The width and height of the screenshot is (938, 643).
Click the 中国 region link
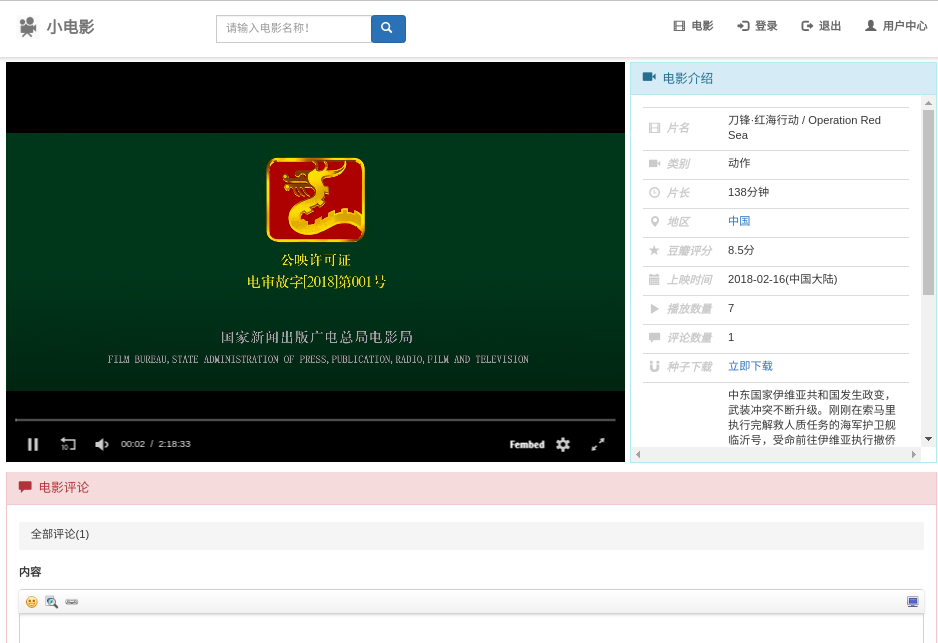[x=739, y=221]
